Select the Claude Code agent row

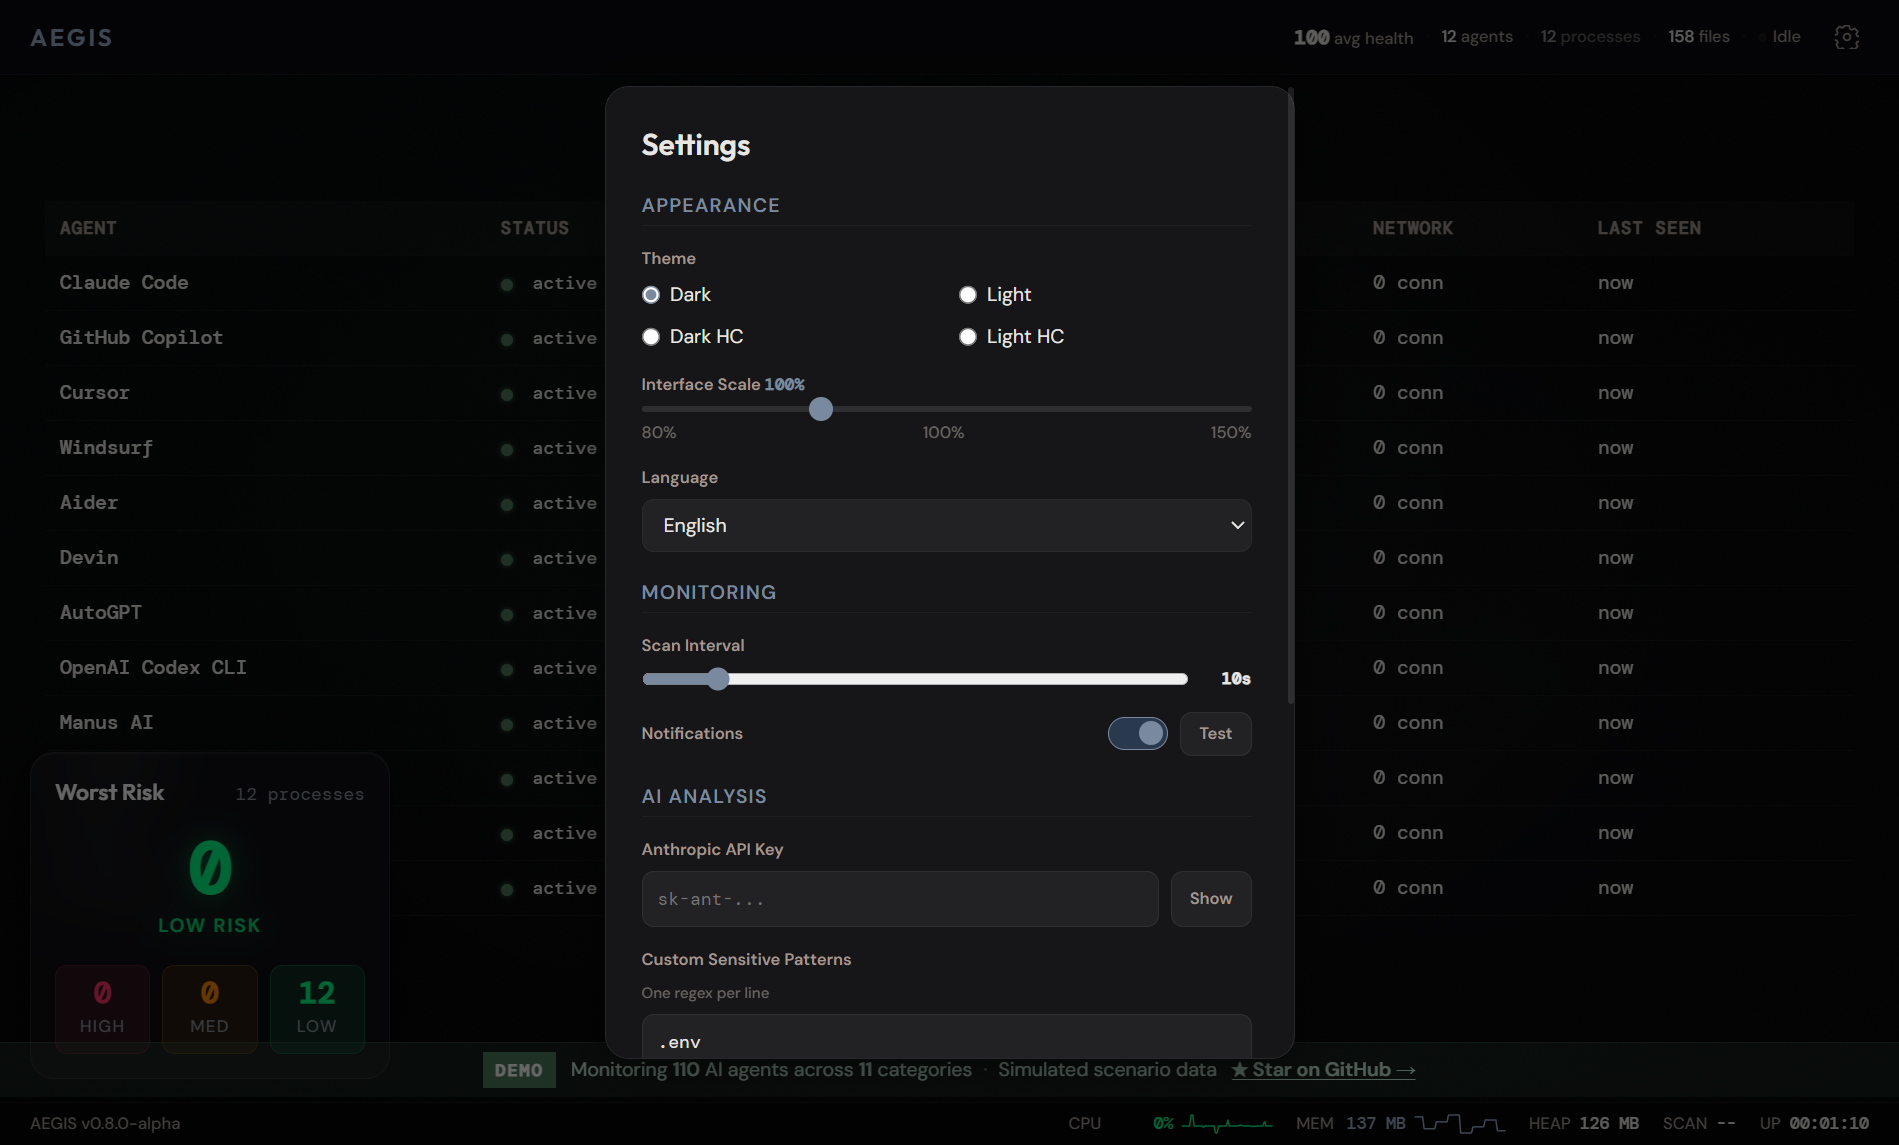point(325,283)
